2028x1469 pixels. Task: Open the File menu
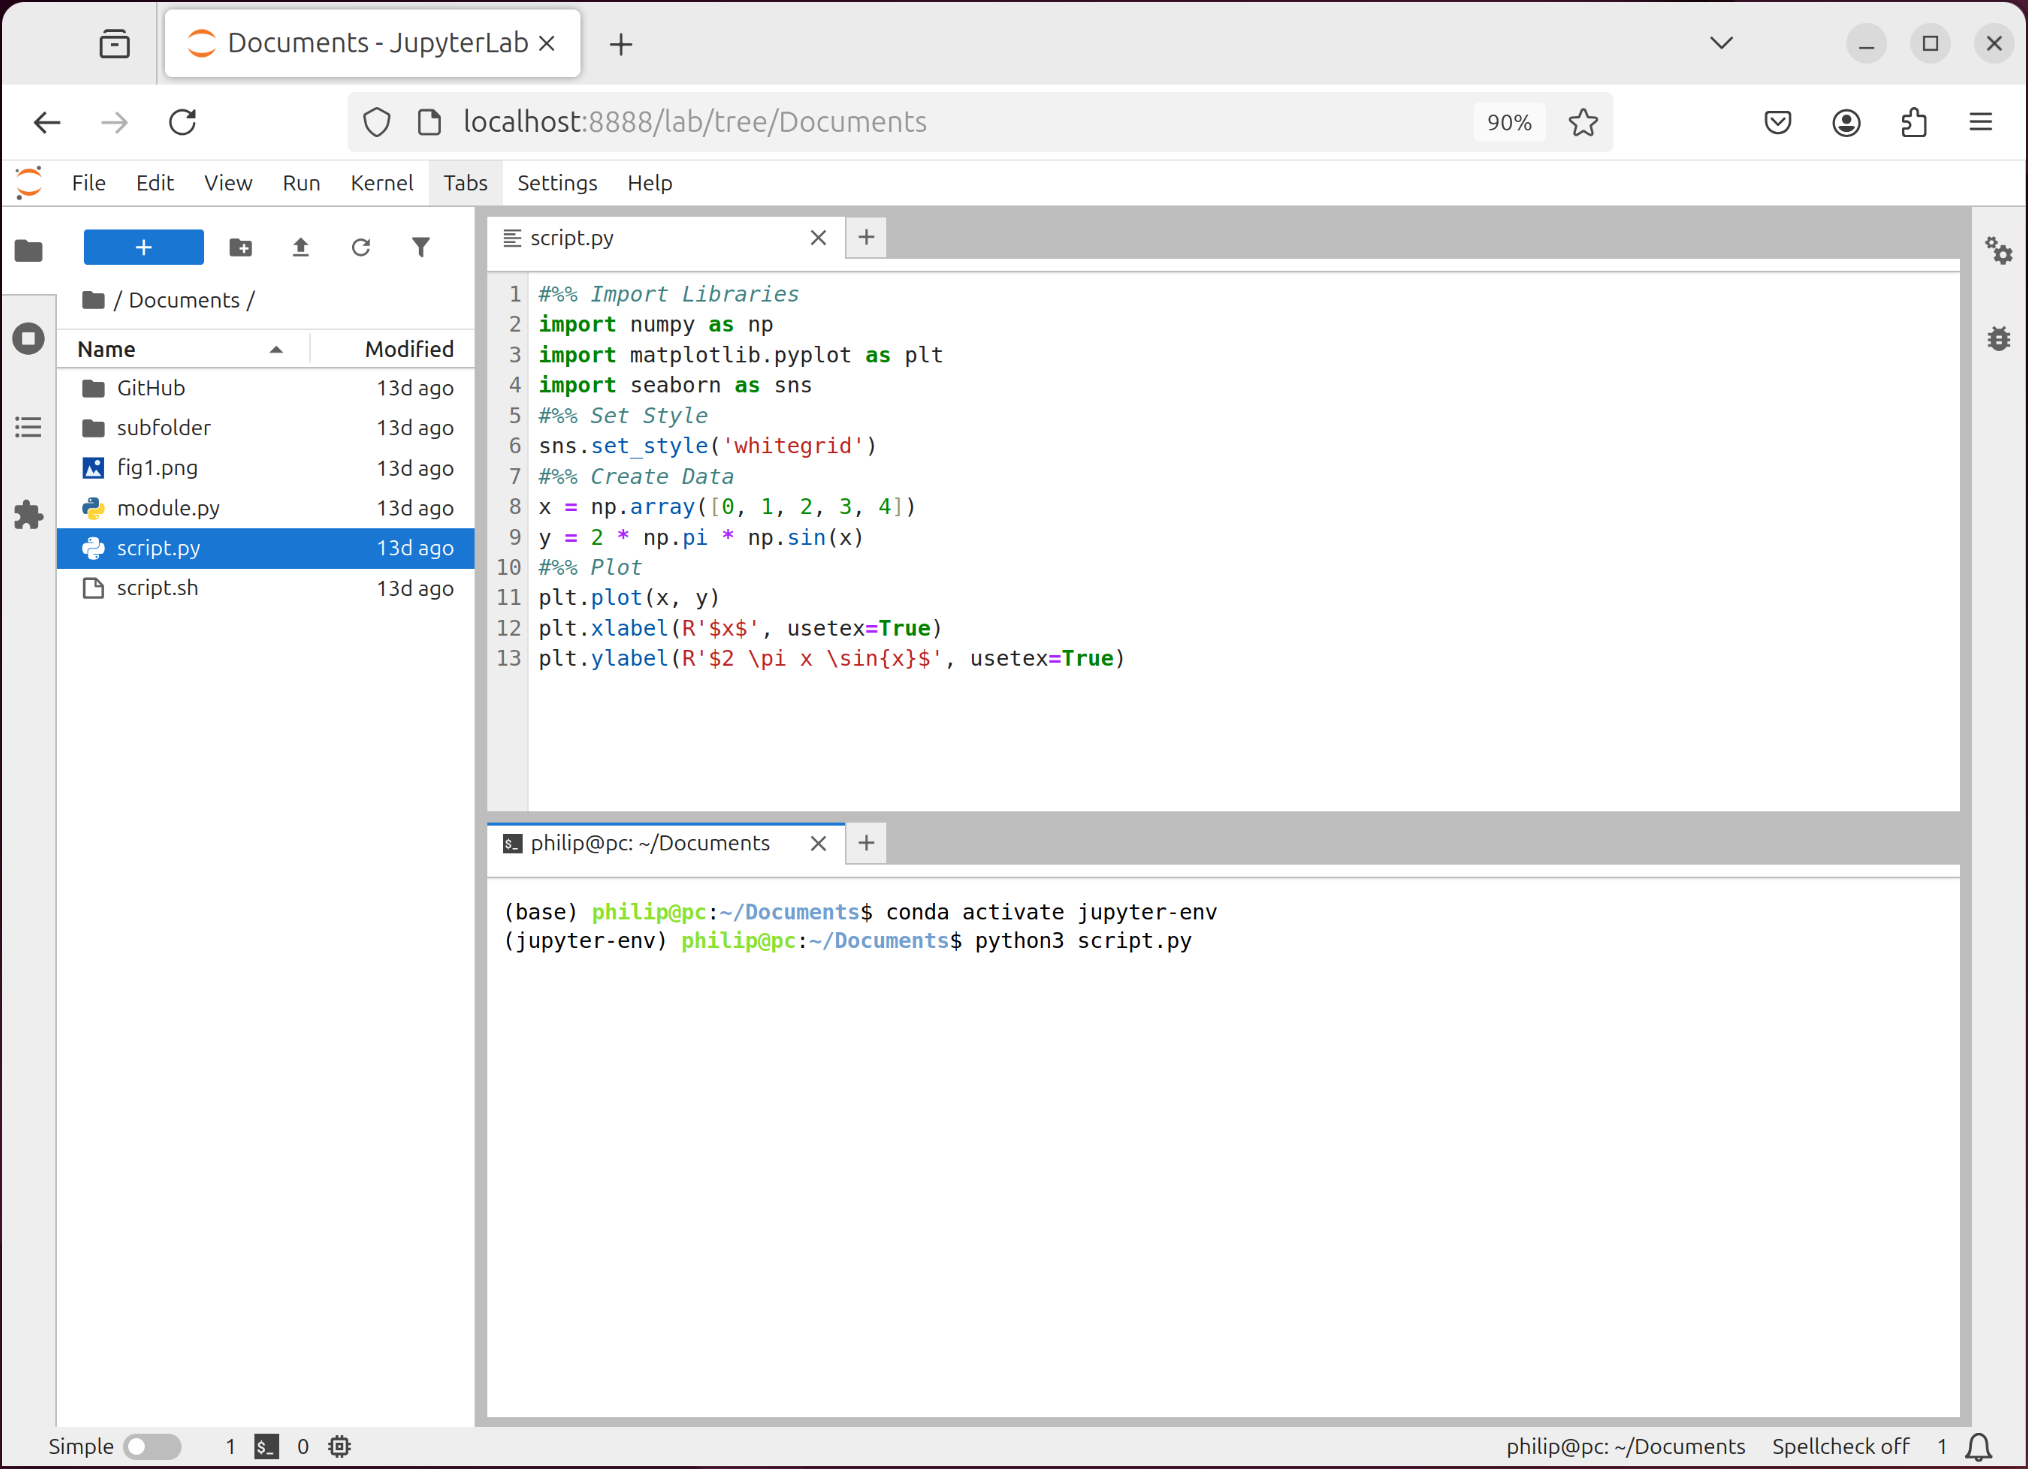88,183
